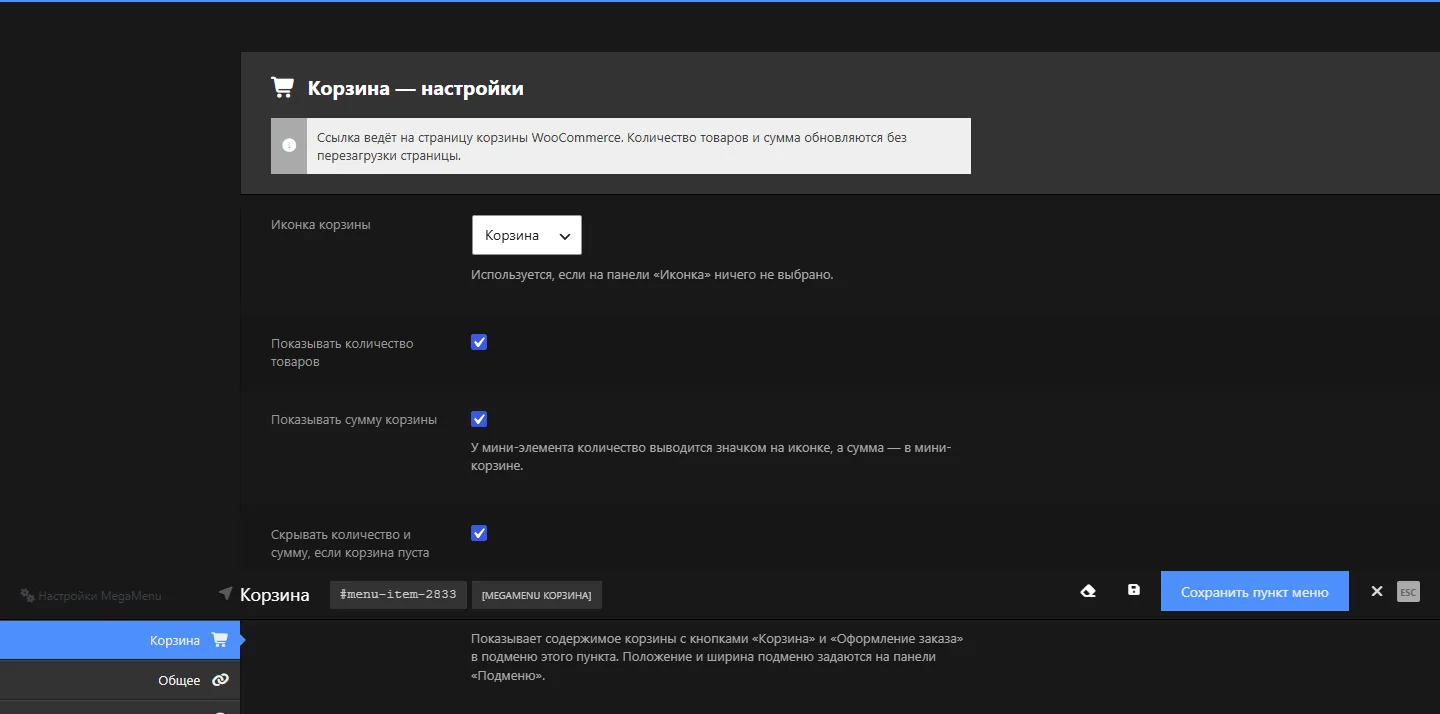Open the Настройки MegaMenu link
The image size is (1440, 714).
pyautogui.click(x=91, y=595)
